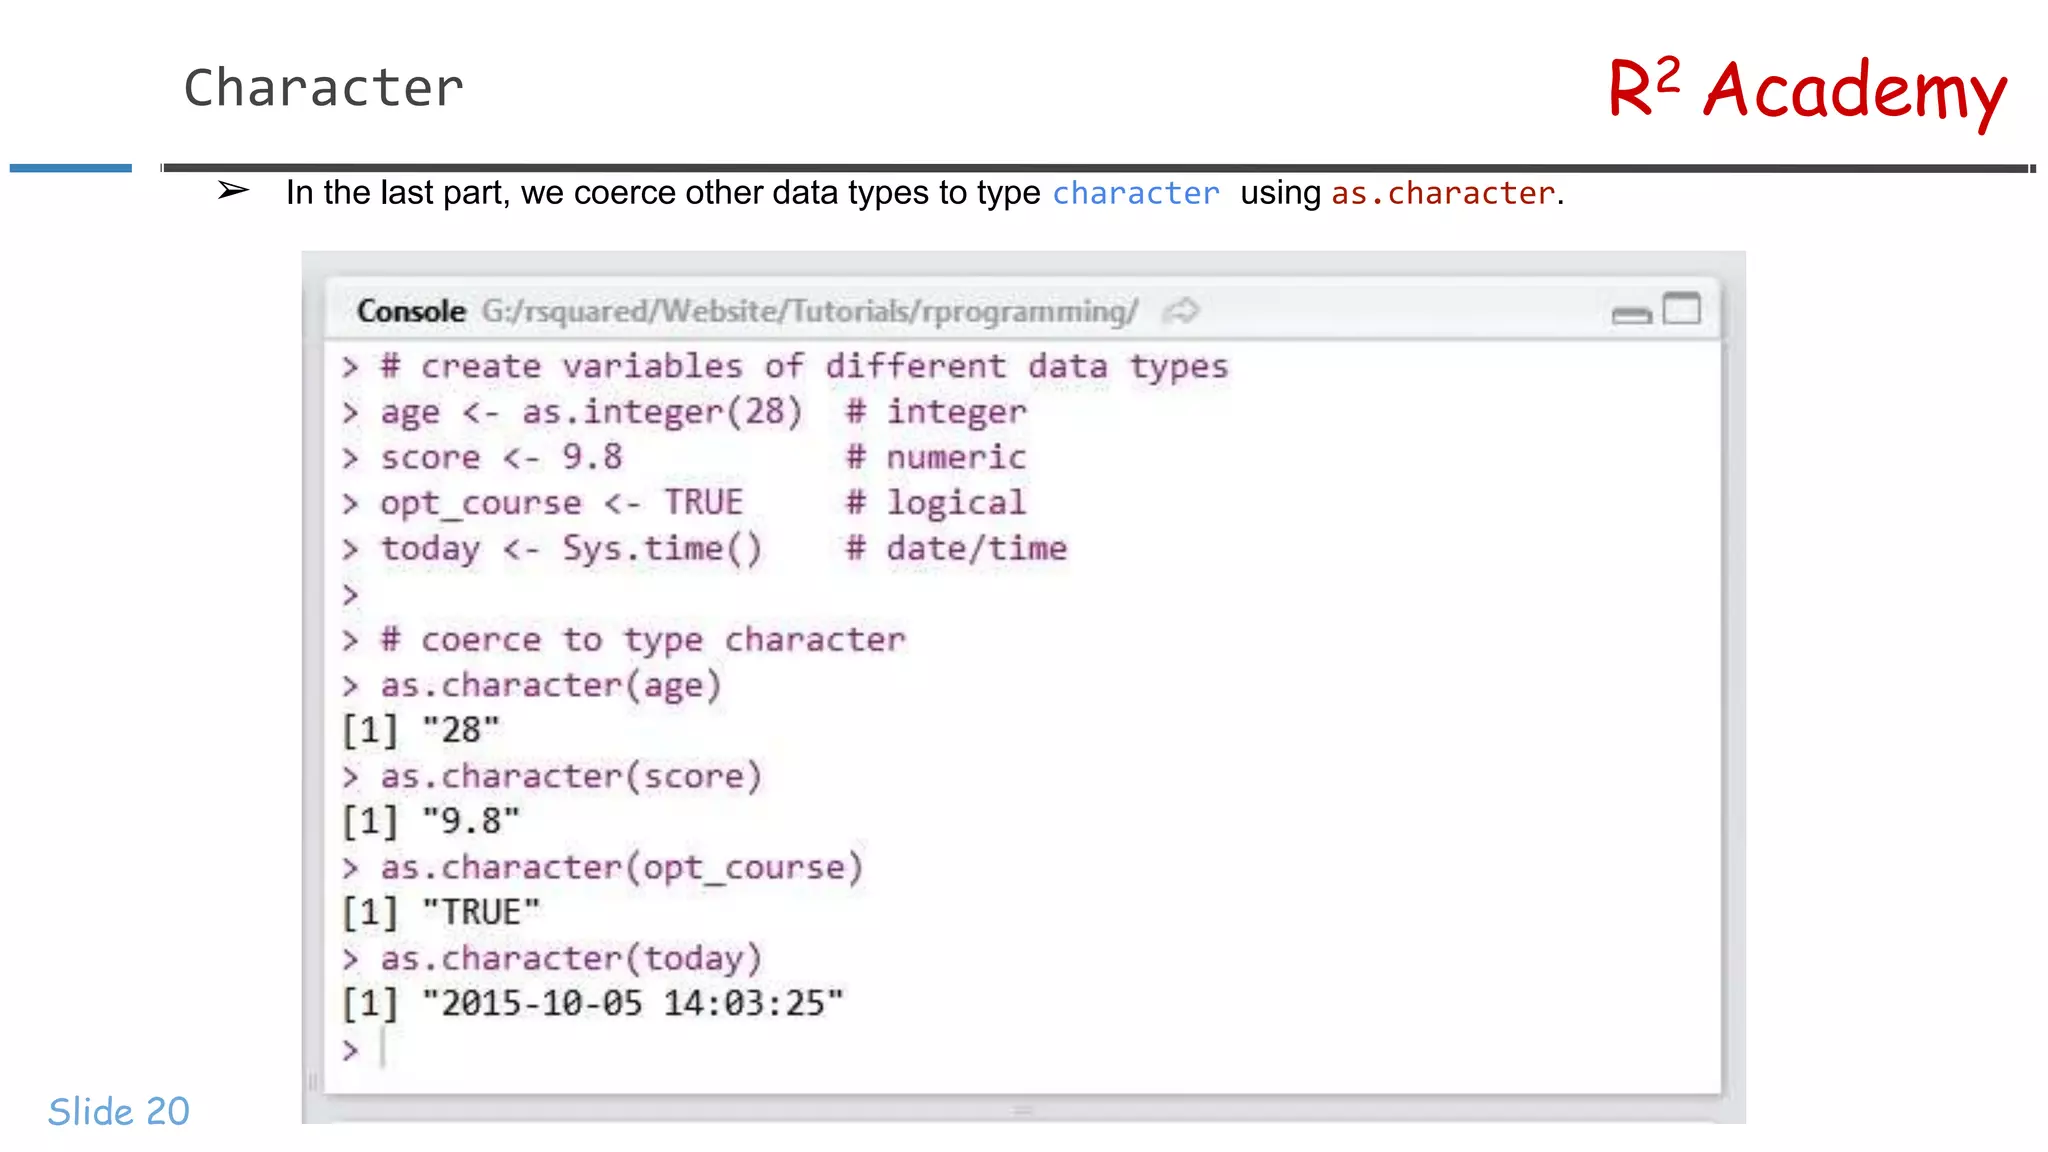Click the blue 'character' keyword in the sentence

(x=1135, y=193)
